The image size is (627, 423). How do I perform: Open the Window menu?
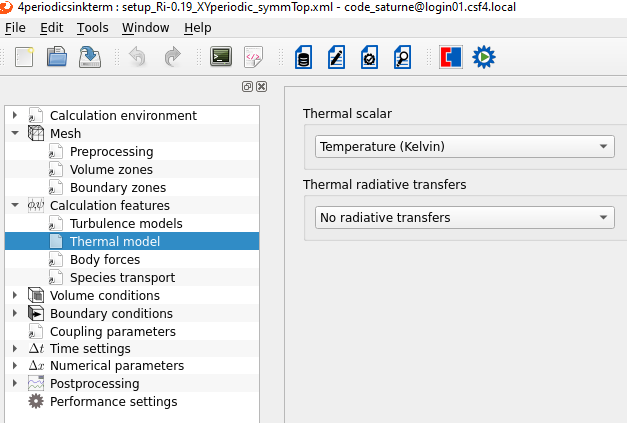pos(145,27)
